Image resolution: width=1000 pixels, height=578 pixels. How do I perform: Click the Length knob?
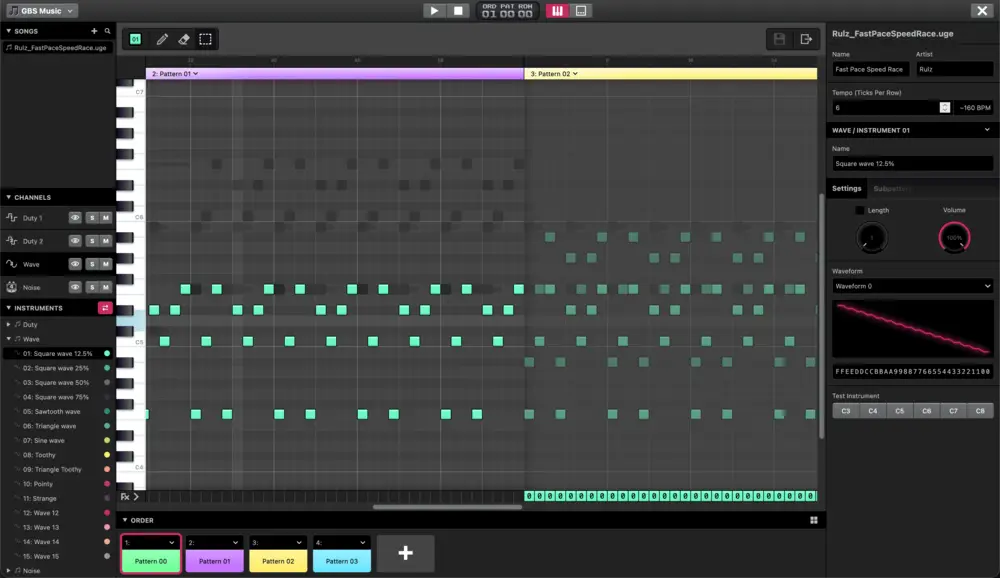(871, 237)
